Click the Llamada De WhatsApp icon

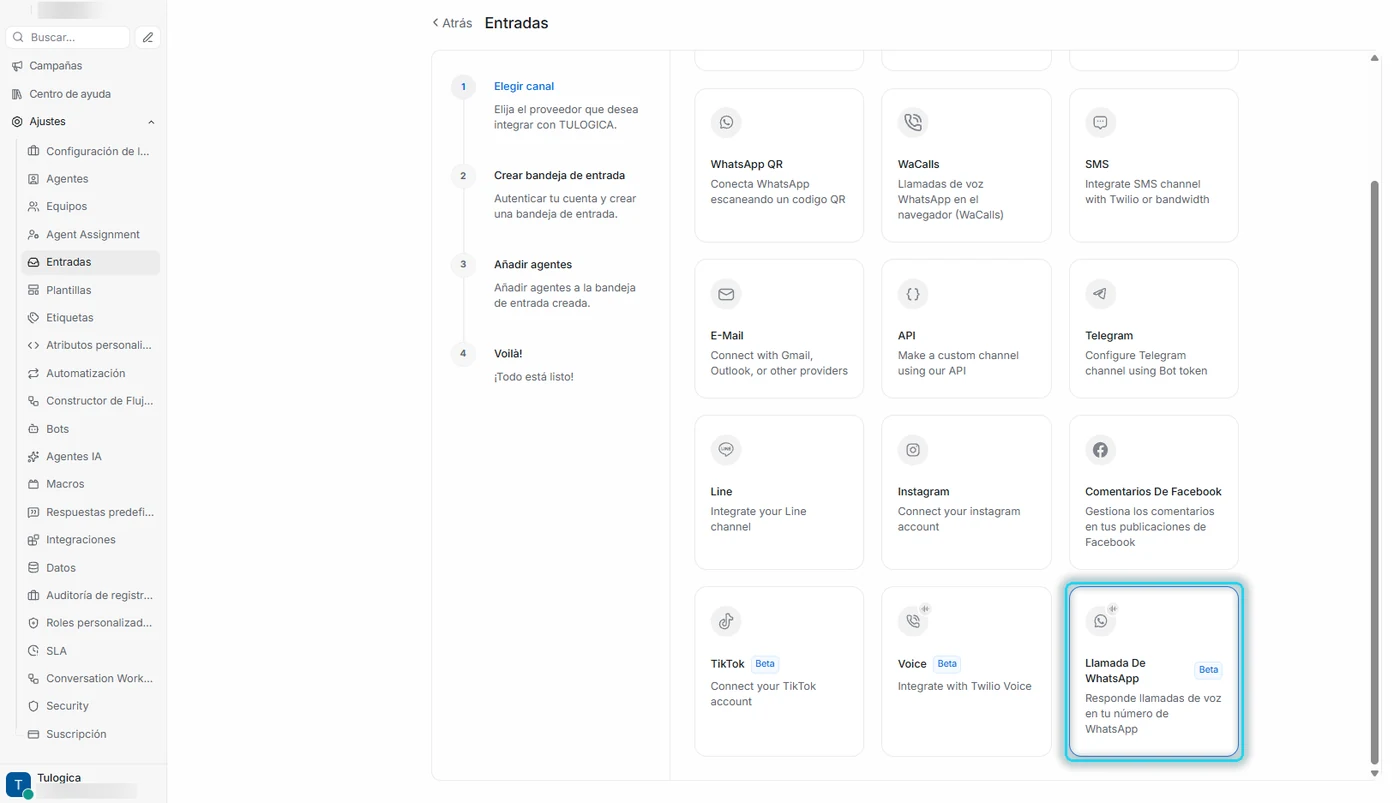(x=1100, y=621)
